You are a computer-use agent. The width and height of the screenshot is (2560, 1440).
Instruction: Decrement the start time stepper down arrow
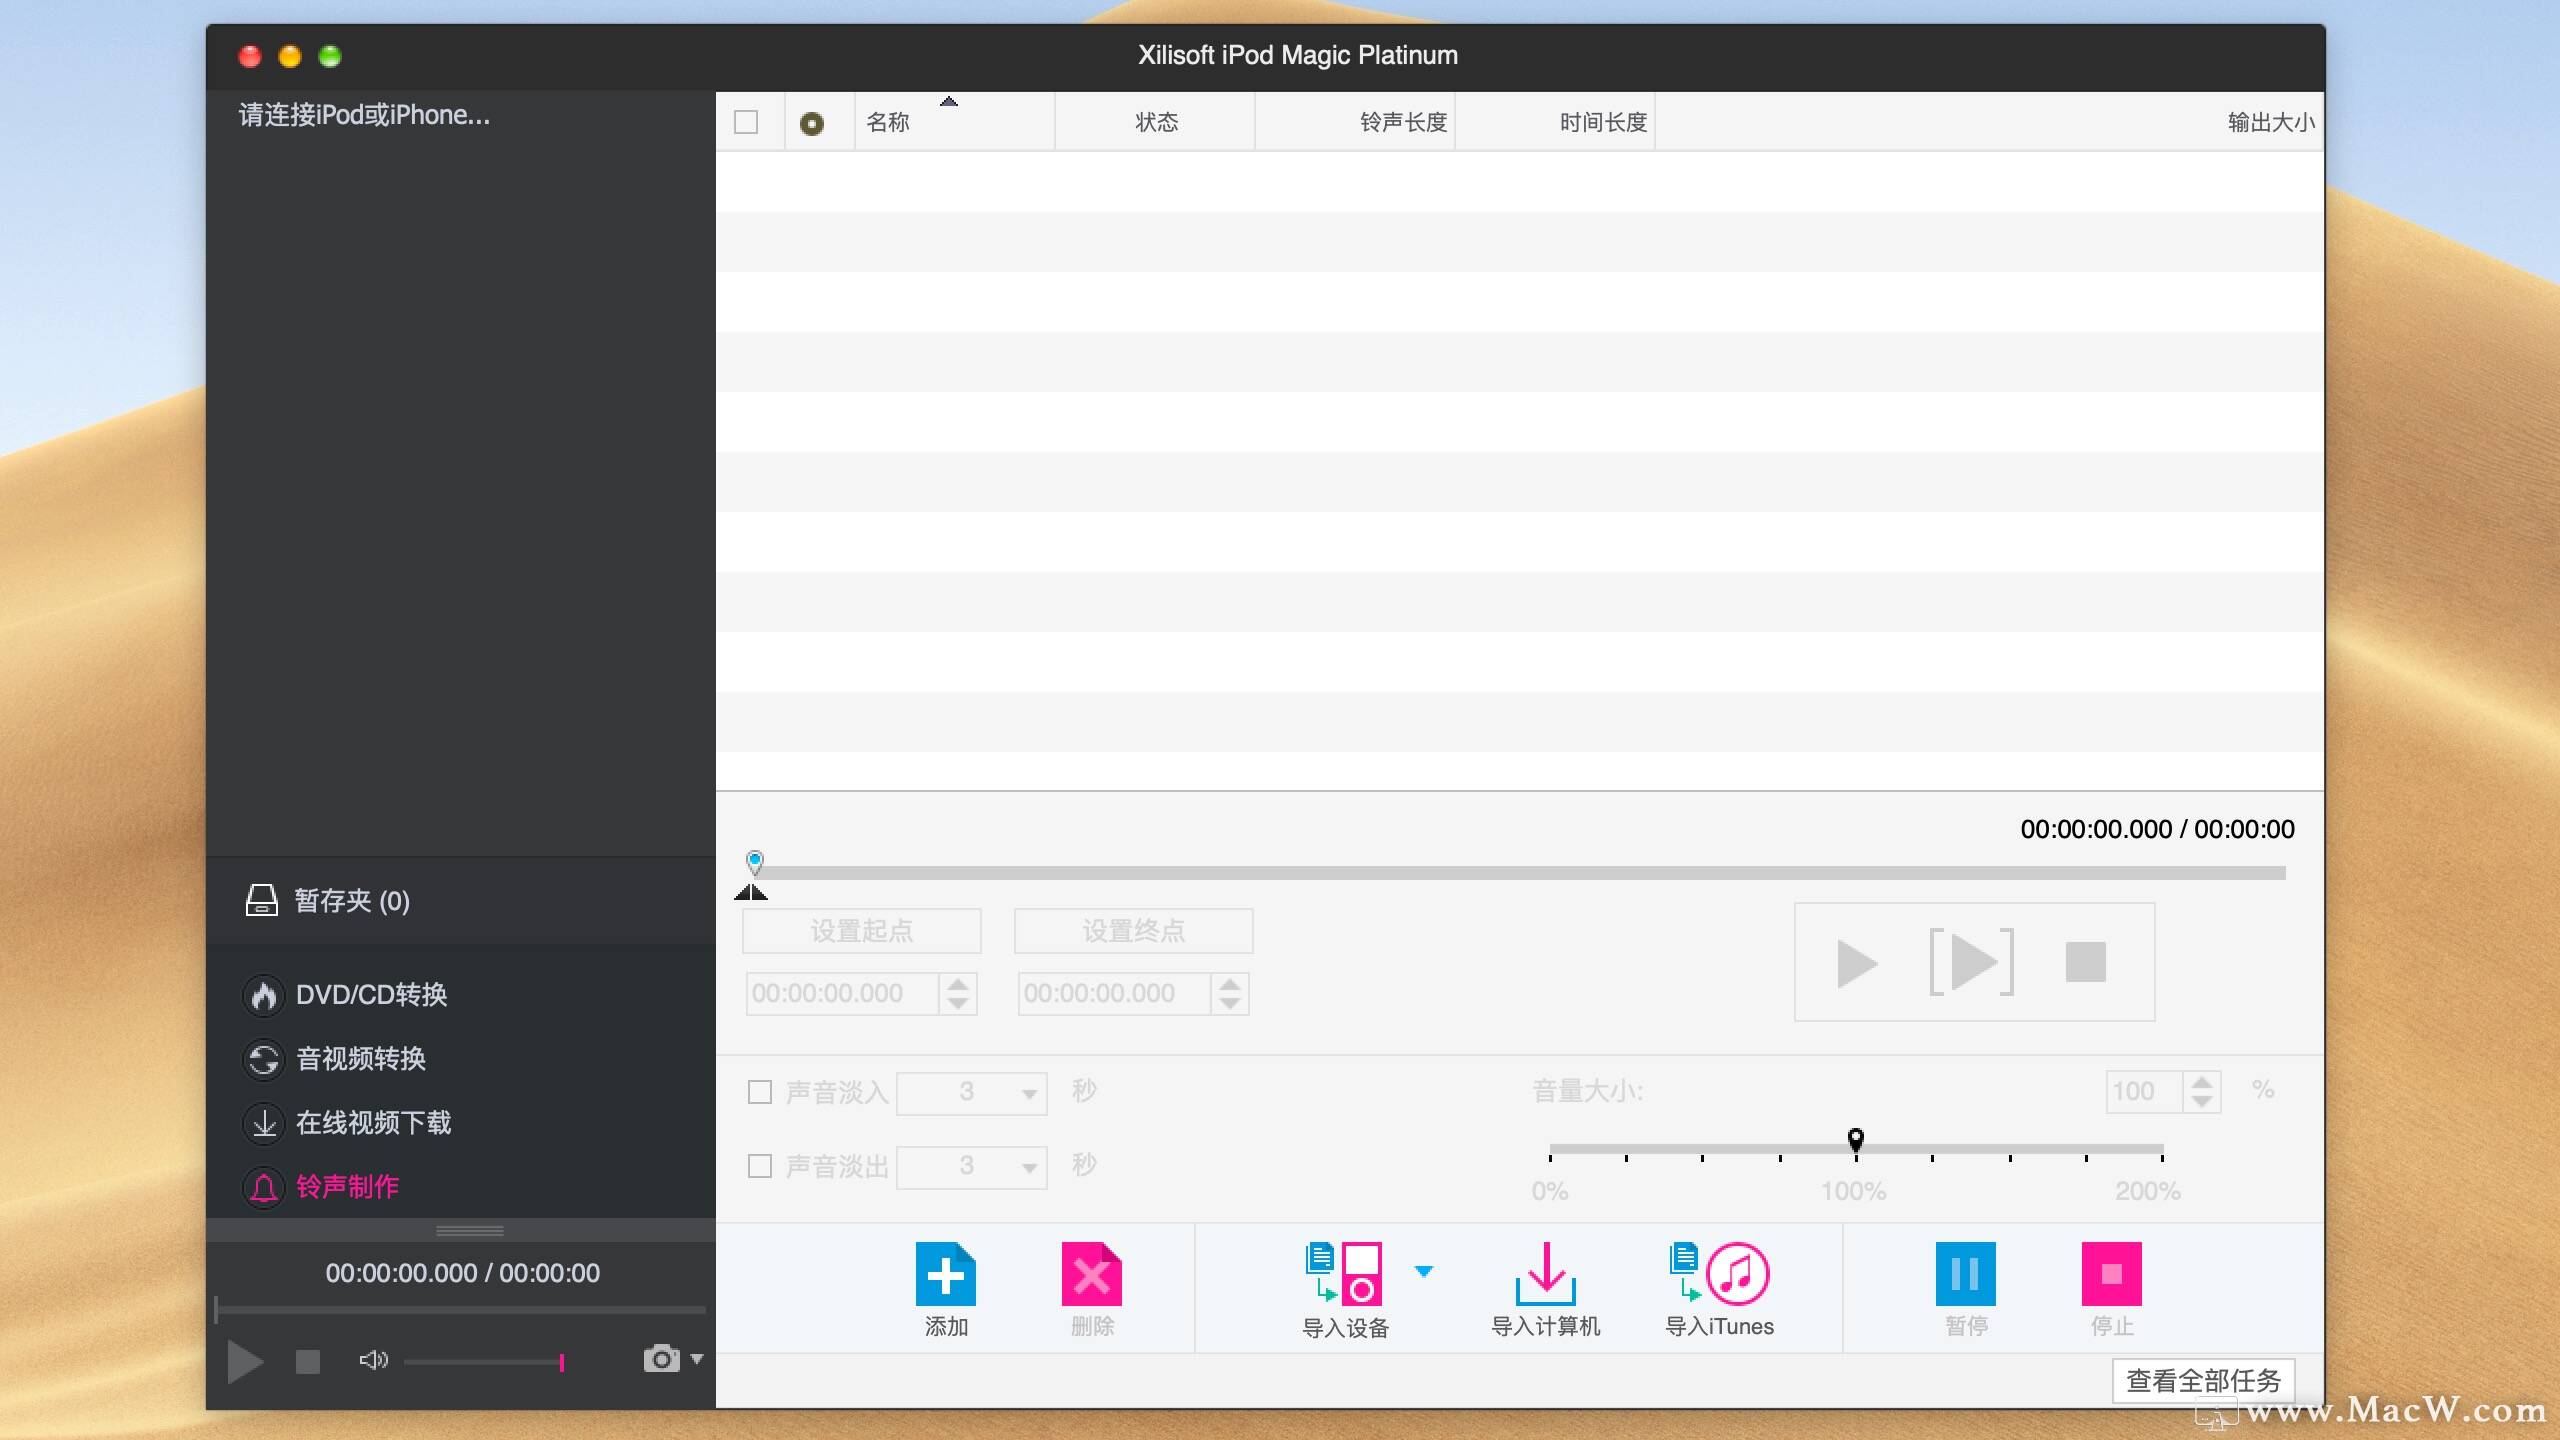(958, 1003)
